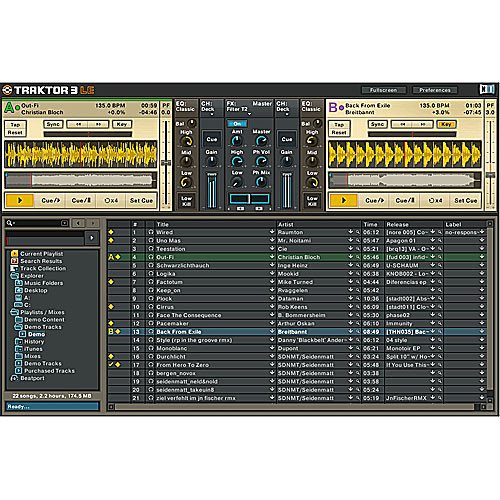This screenshot has width=500, height=500.
Task: Start playback on Deck A
Action: tap(19, 200)
